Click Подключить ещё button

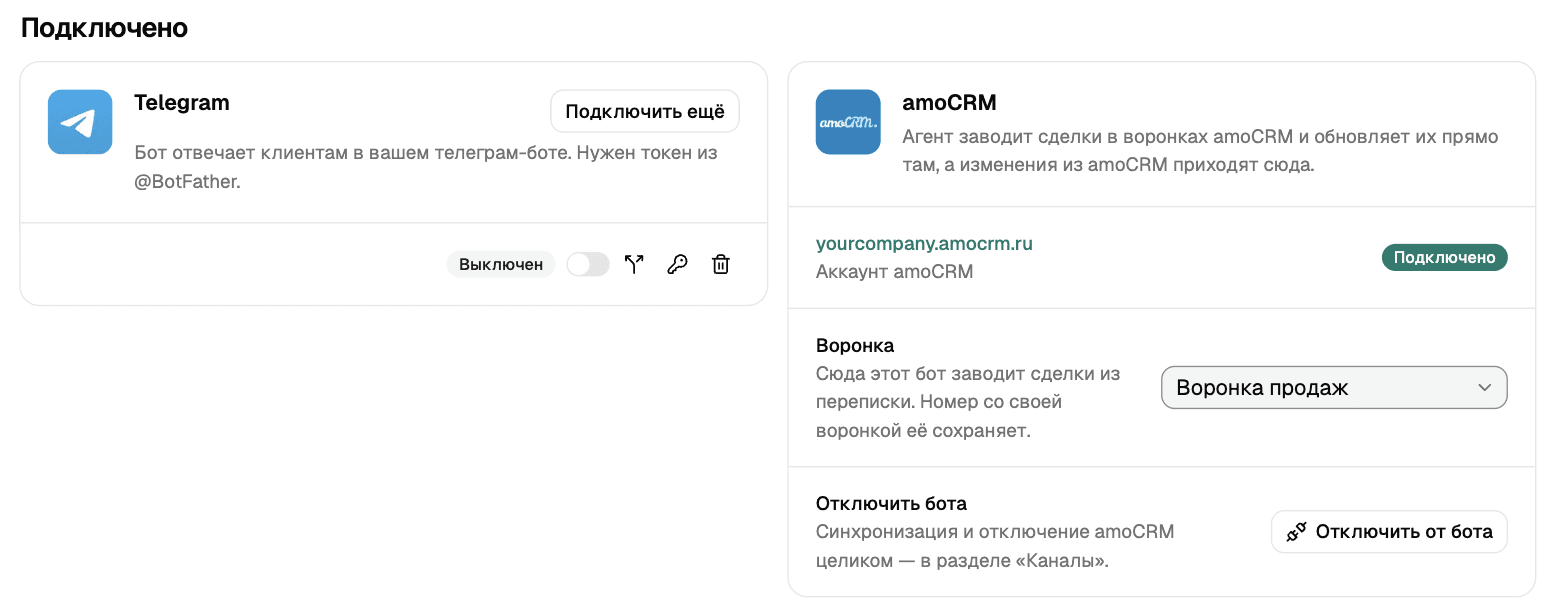(645, 111)
